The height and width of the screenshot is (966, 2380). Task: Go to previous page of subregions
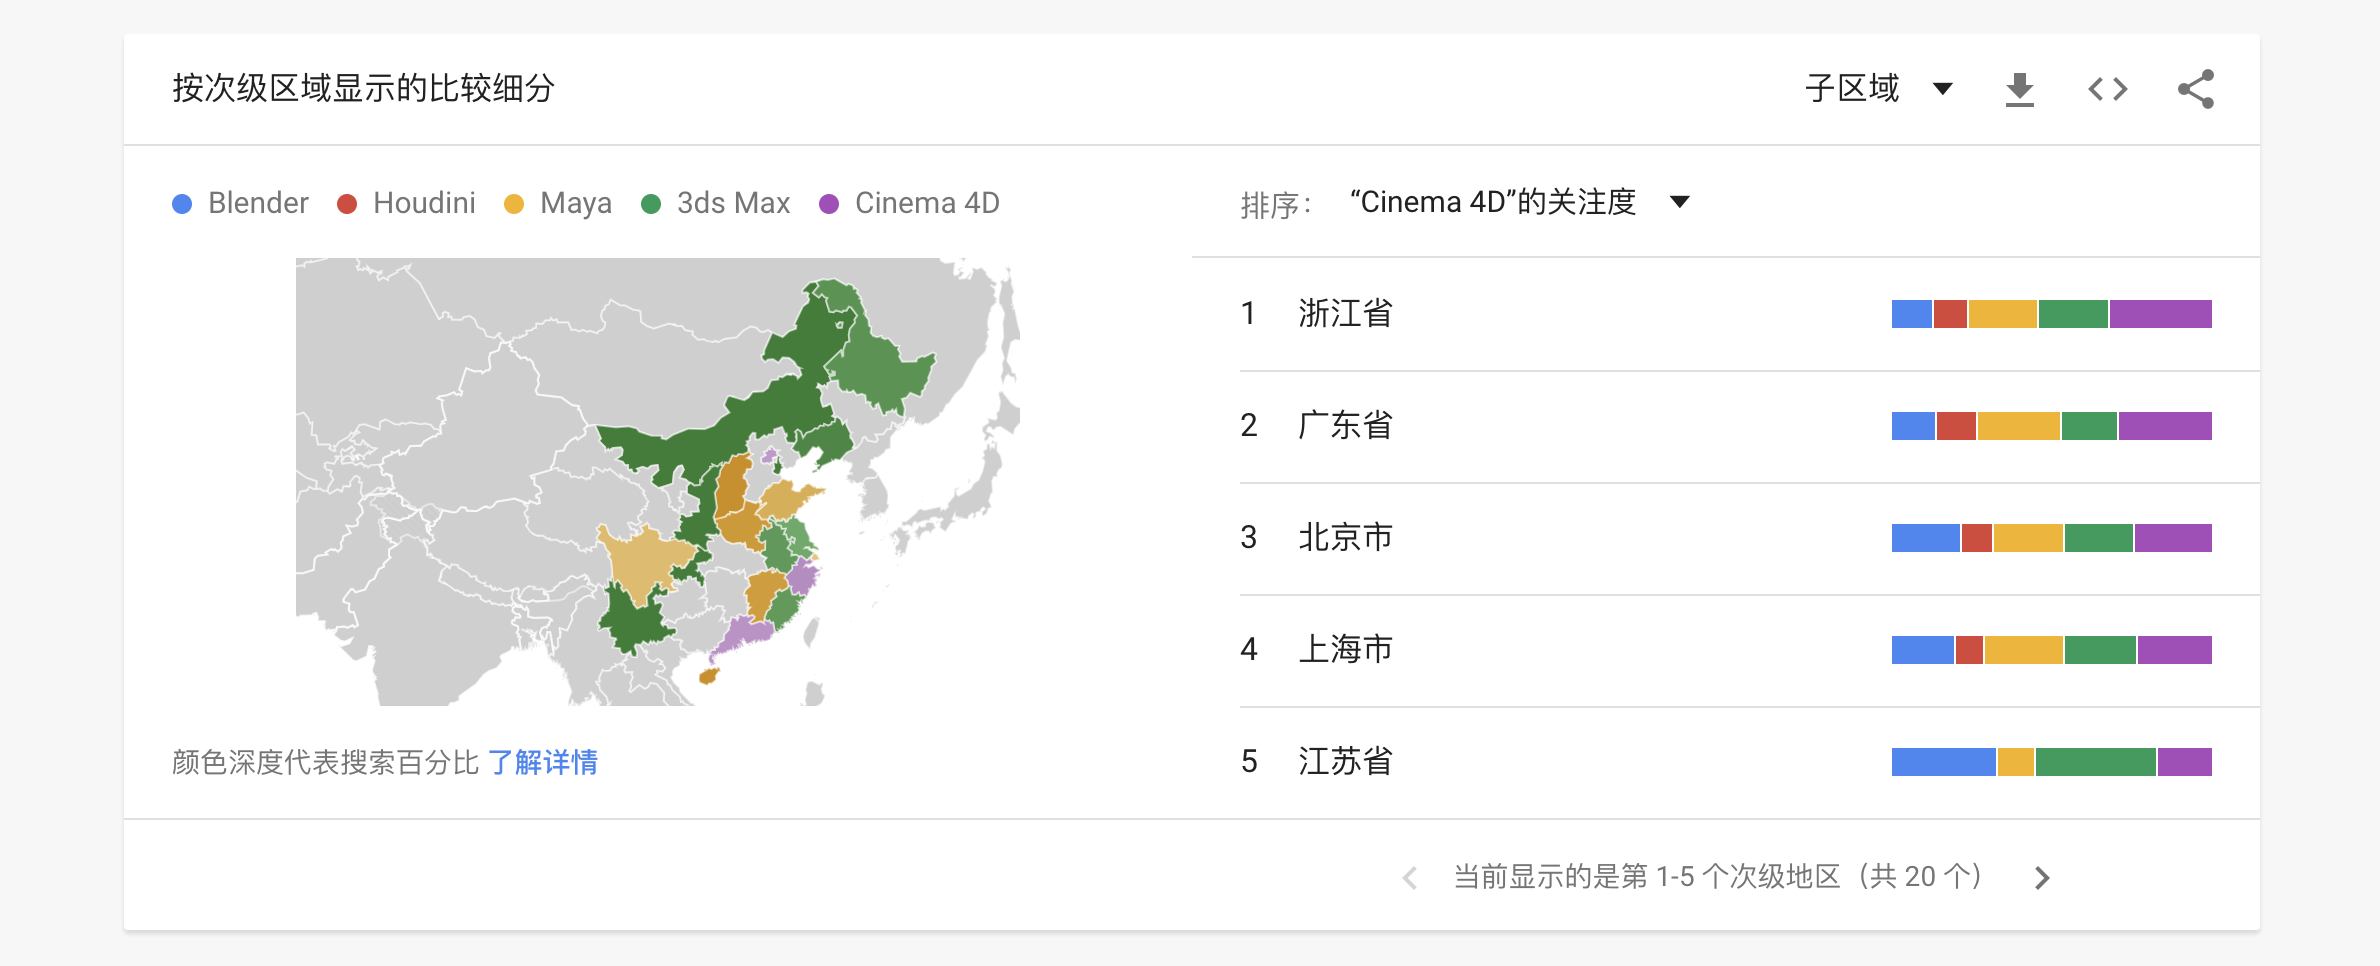[1410, 878]
